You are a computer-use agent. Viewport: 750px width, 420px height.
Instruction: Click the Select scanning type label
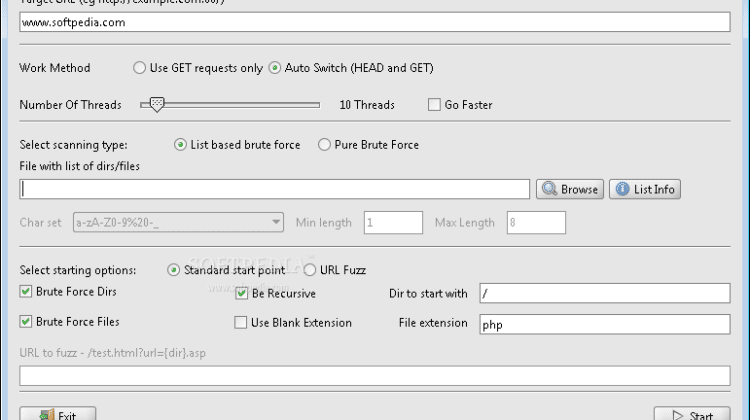[73, 145]
